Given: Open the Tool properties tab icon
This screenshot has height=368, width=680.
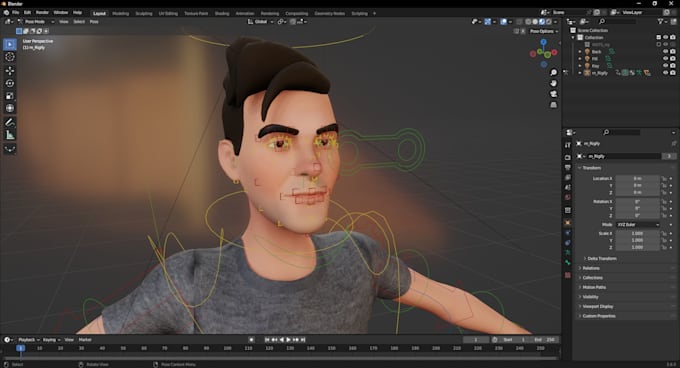Looking at the screenshot, I should (568, 145).
